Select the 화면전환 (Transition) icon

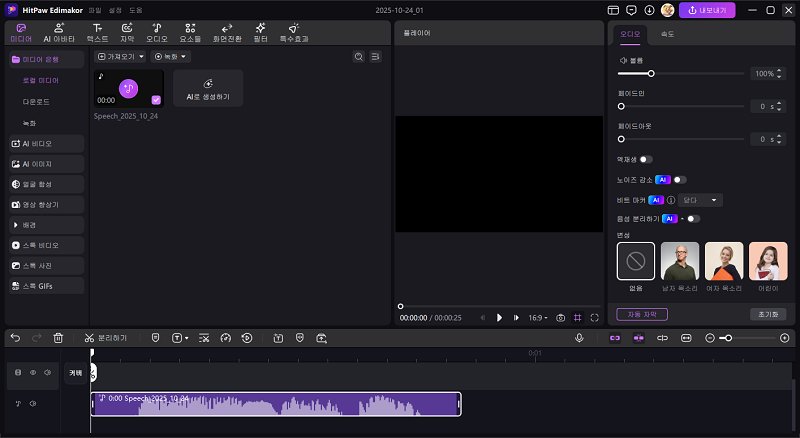[227, 32]
